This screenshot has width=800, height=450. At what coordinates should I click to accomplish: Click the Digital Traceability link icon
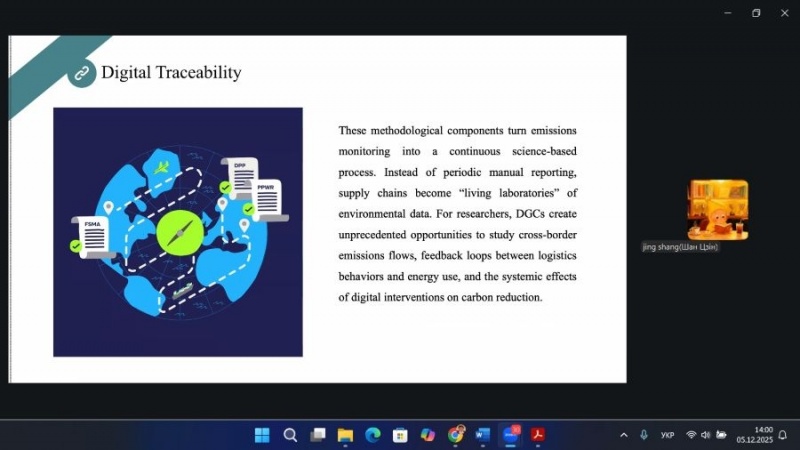[x=81, y=73]
